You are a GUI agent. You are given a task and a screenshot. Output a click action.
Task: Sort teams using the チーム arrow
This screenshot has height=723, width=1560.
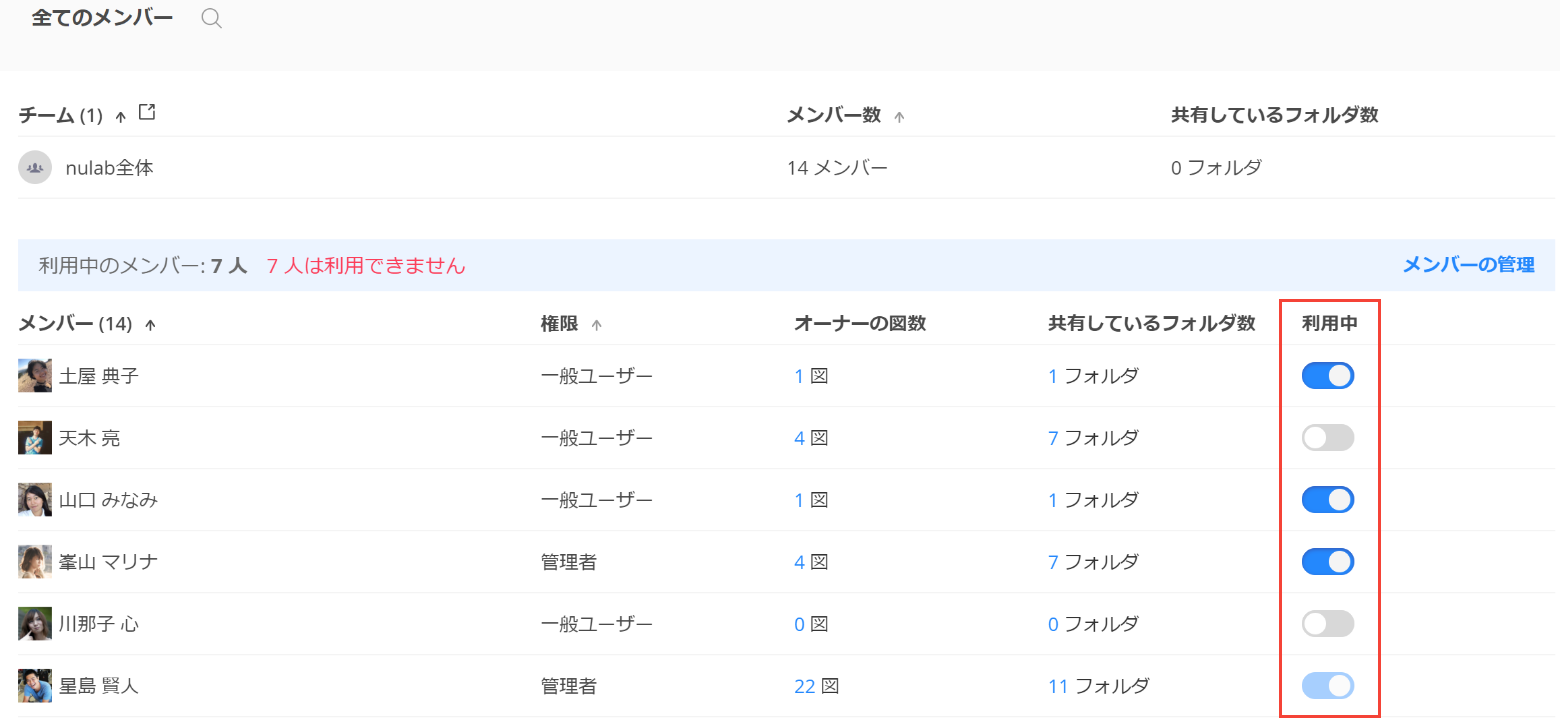click(121, 117)
